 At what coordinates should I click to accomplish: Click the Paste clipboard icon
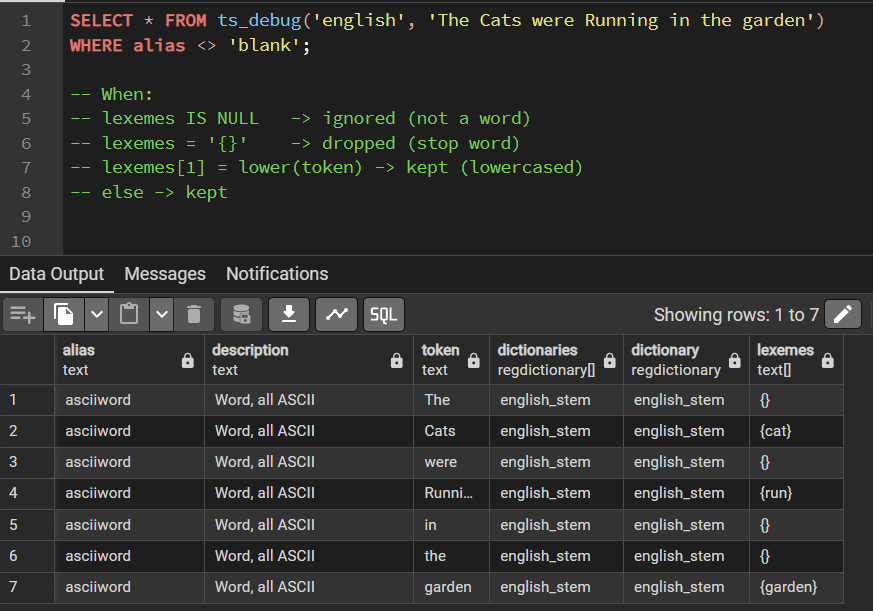[129, 315]
